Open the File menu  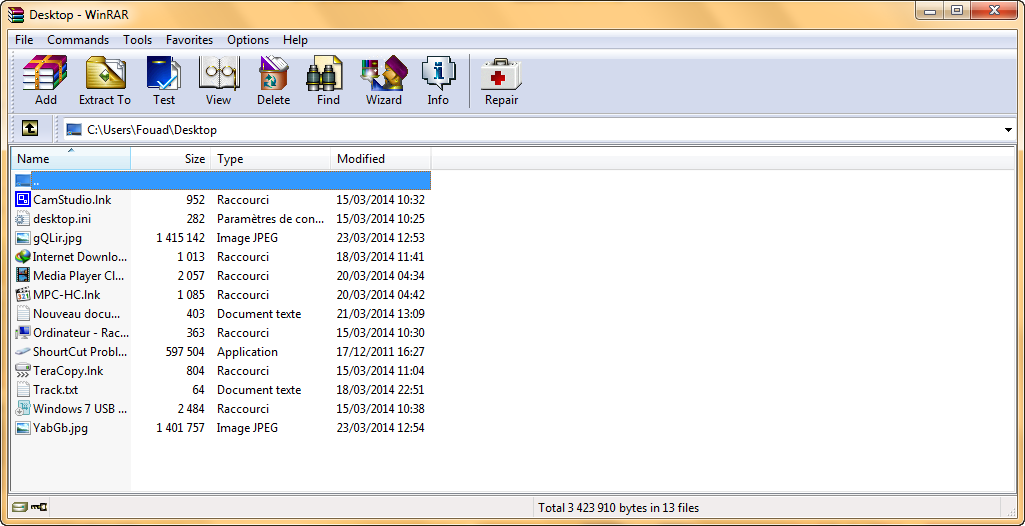(24, 40)
